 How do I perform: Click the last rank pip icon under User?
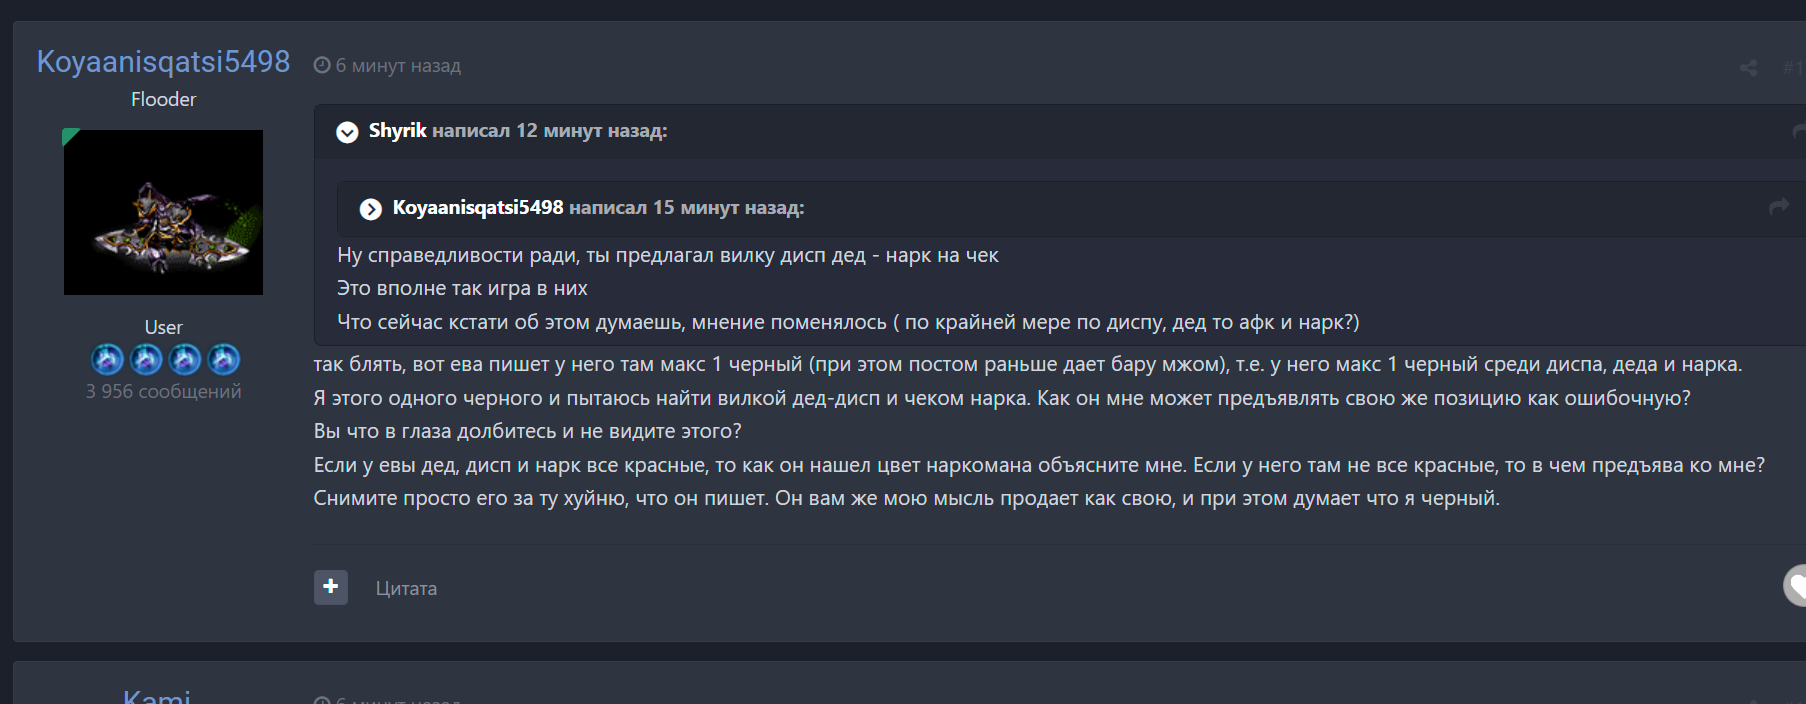224,359
